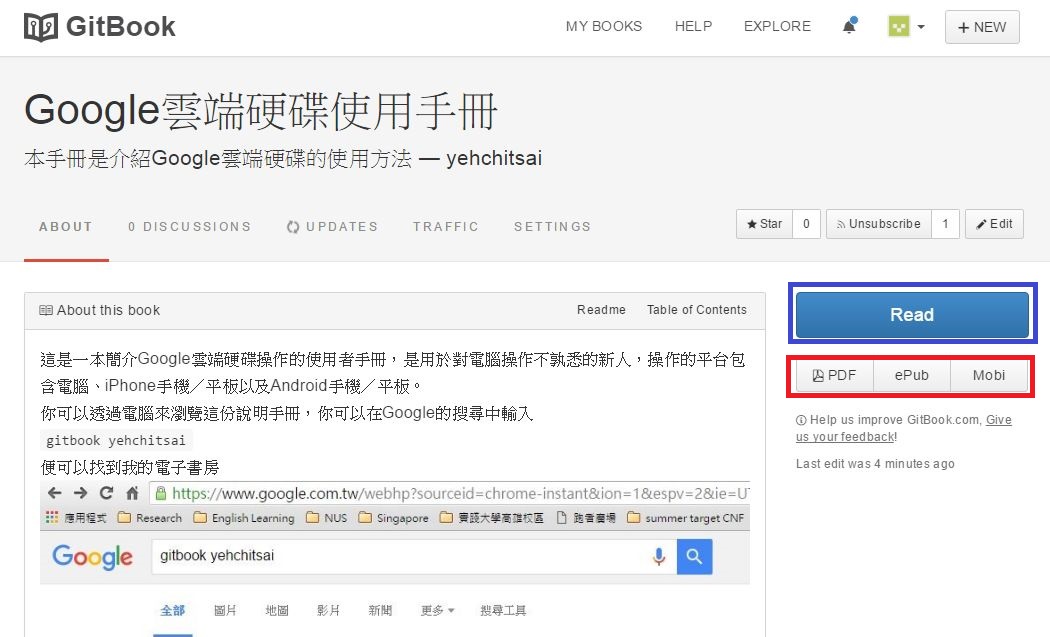
Task: Click the voice search microphone in Google
Action: coord(659,557)
